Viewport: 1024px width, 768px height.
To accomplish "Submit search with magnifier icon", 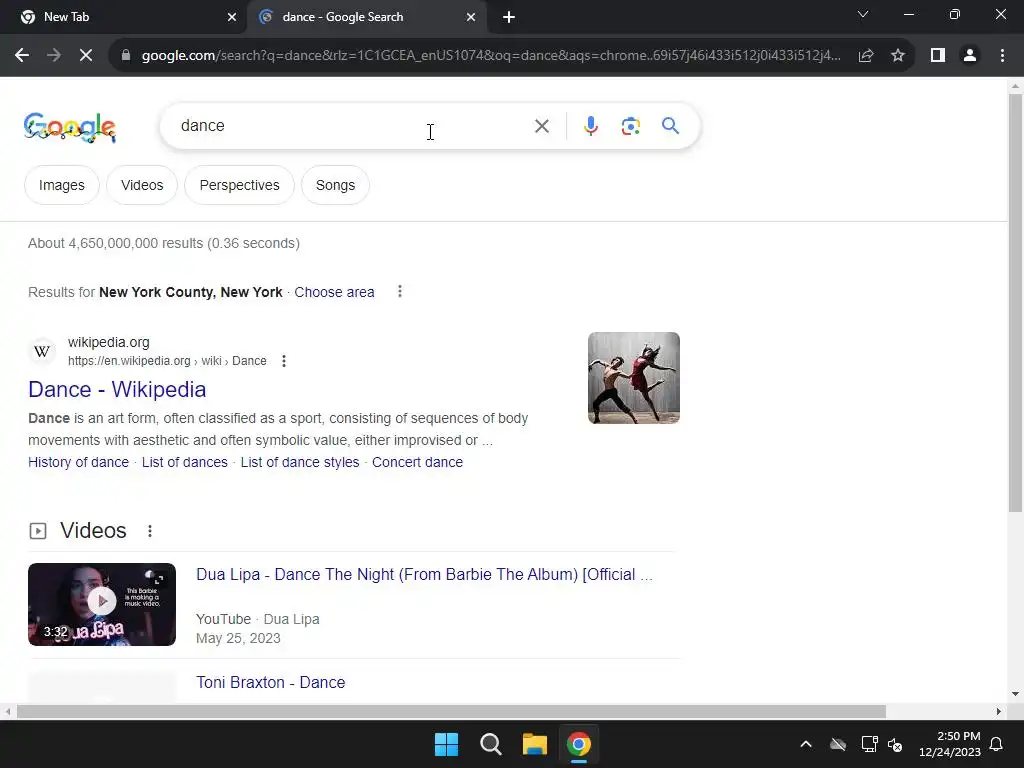I will tap(670, 126).
